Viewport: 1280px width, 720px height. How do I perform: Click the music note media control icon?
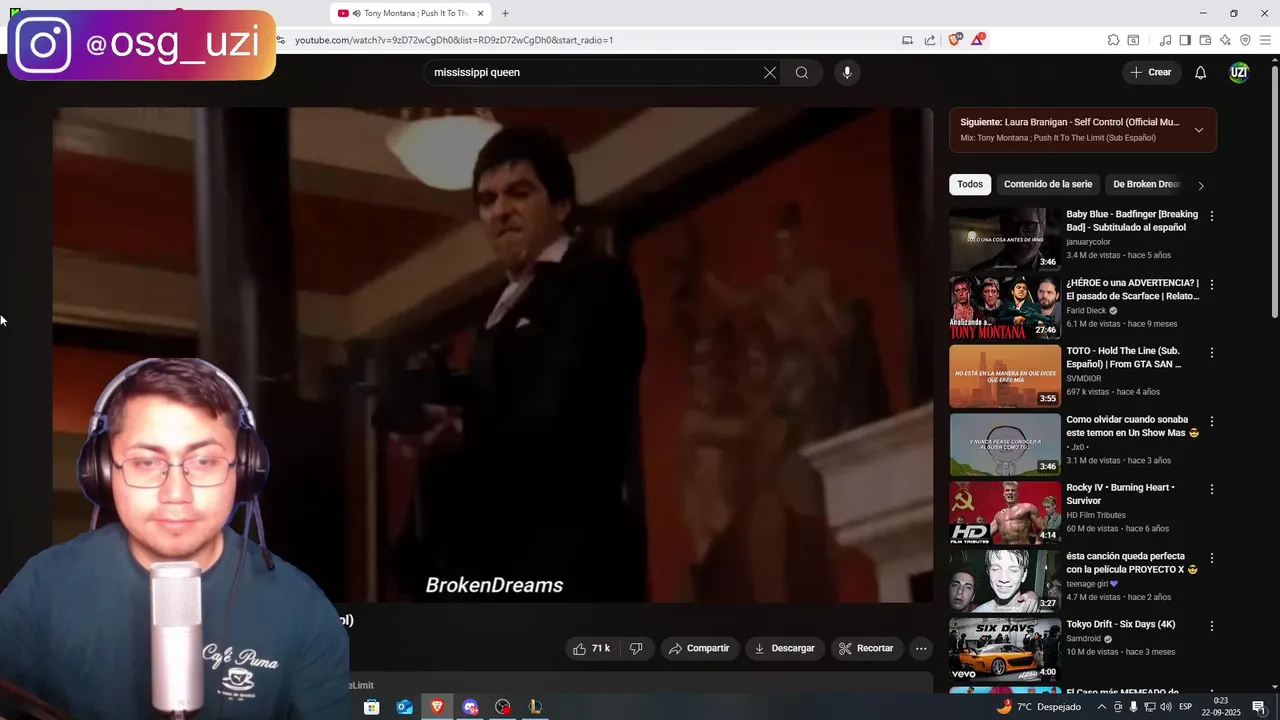(1165, 40)
